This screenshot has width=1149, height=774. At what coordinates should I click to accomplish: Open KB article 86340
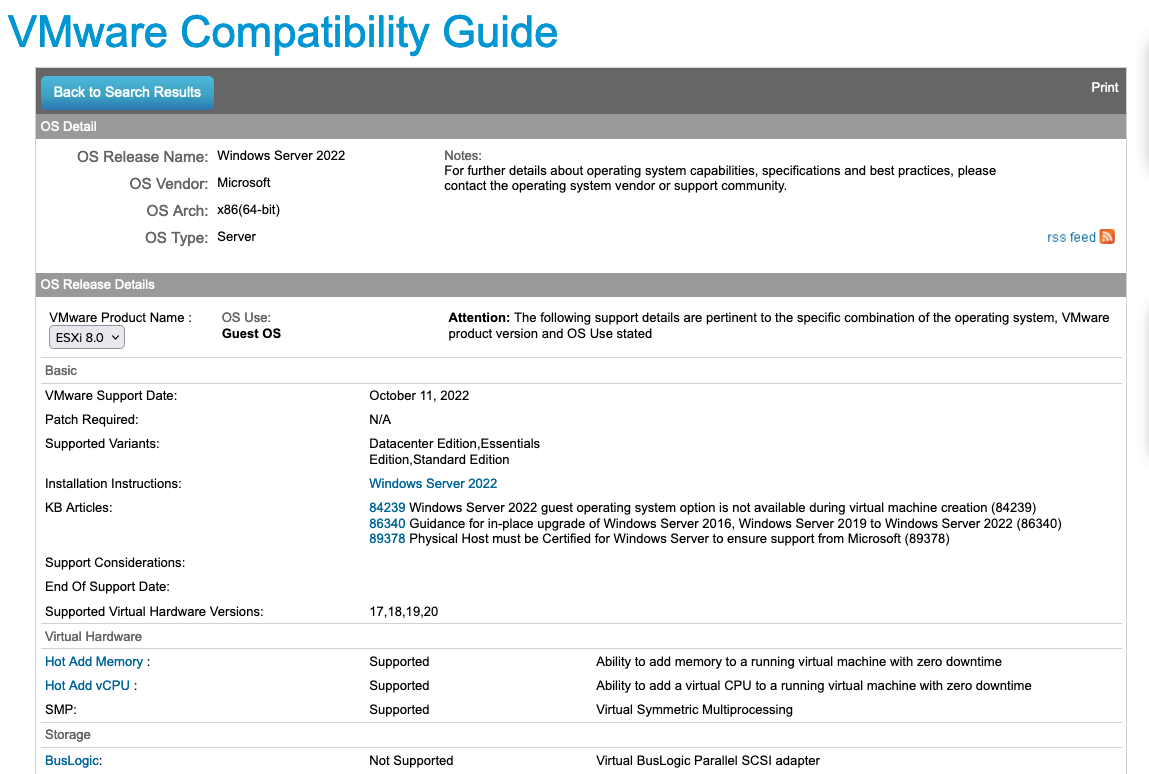pos(390,523)
